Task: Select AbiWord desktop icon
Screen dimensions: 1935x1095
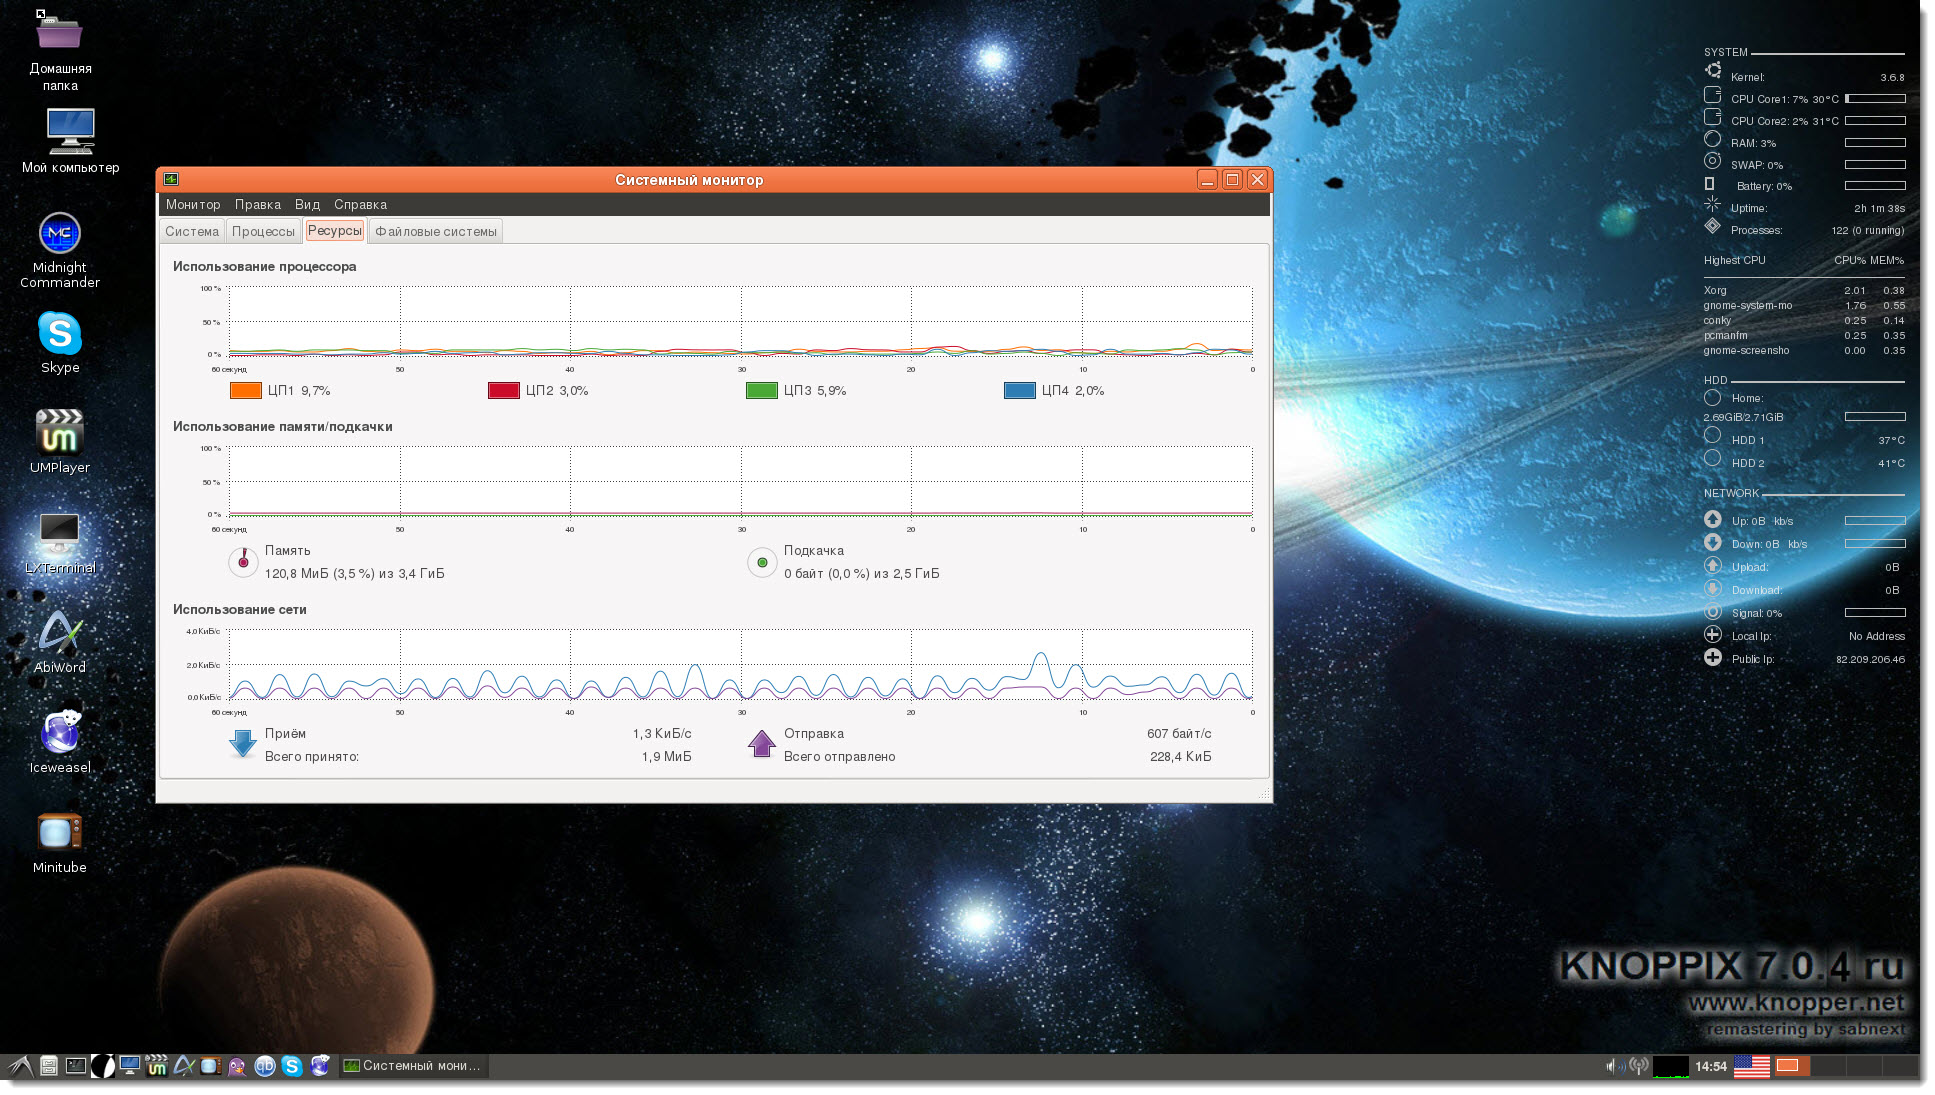Action: click(60, 642)
